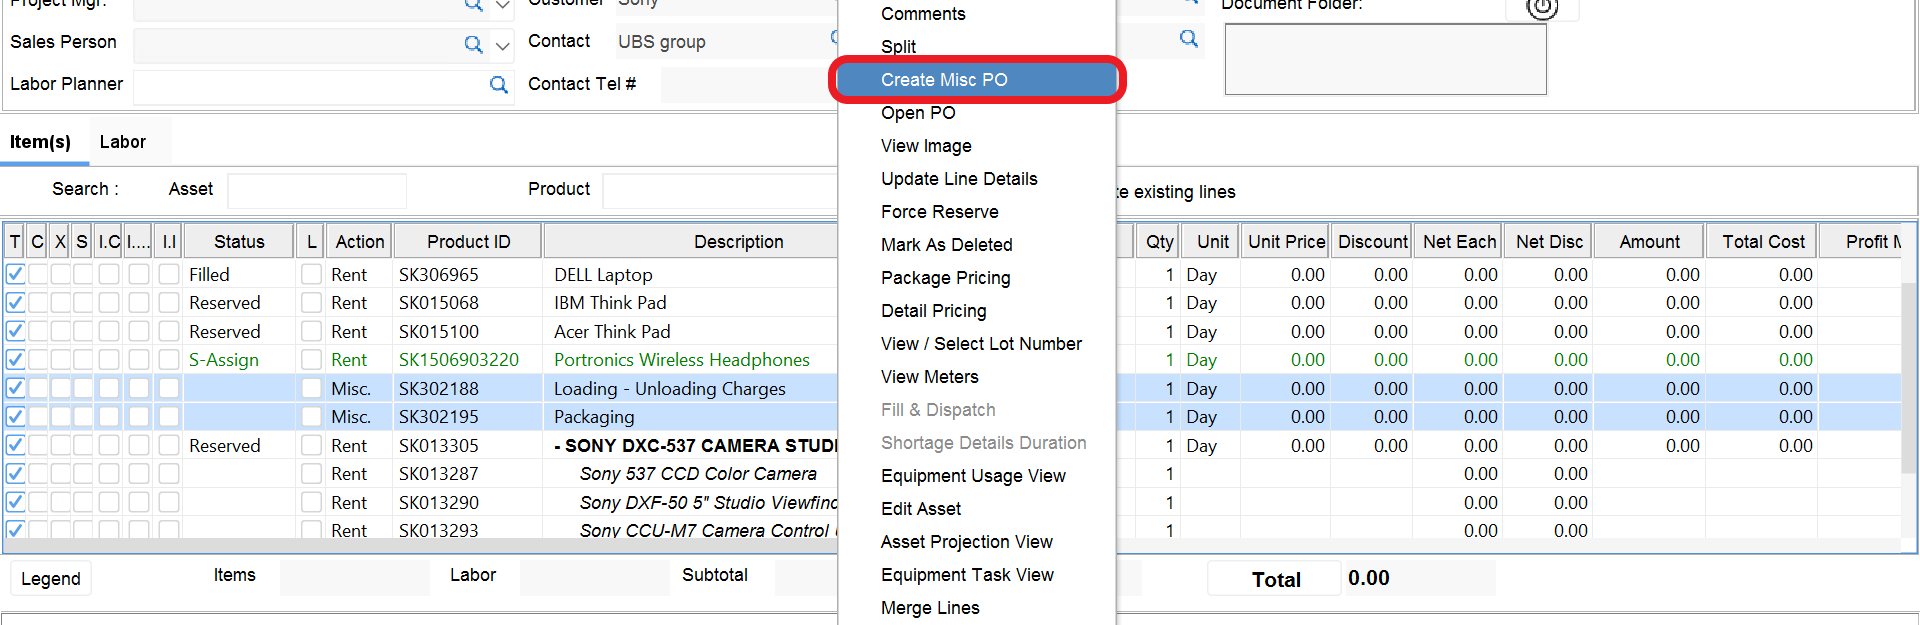Toggle the L checkbox for IBM Think Pad
The height and width of the screenshot is (625, 1920).
(x=312, y=303)
